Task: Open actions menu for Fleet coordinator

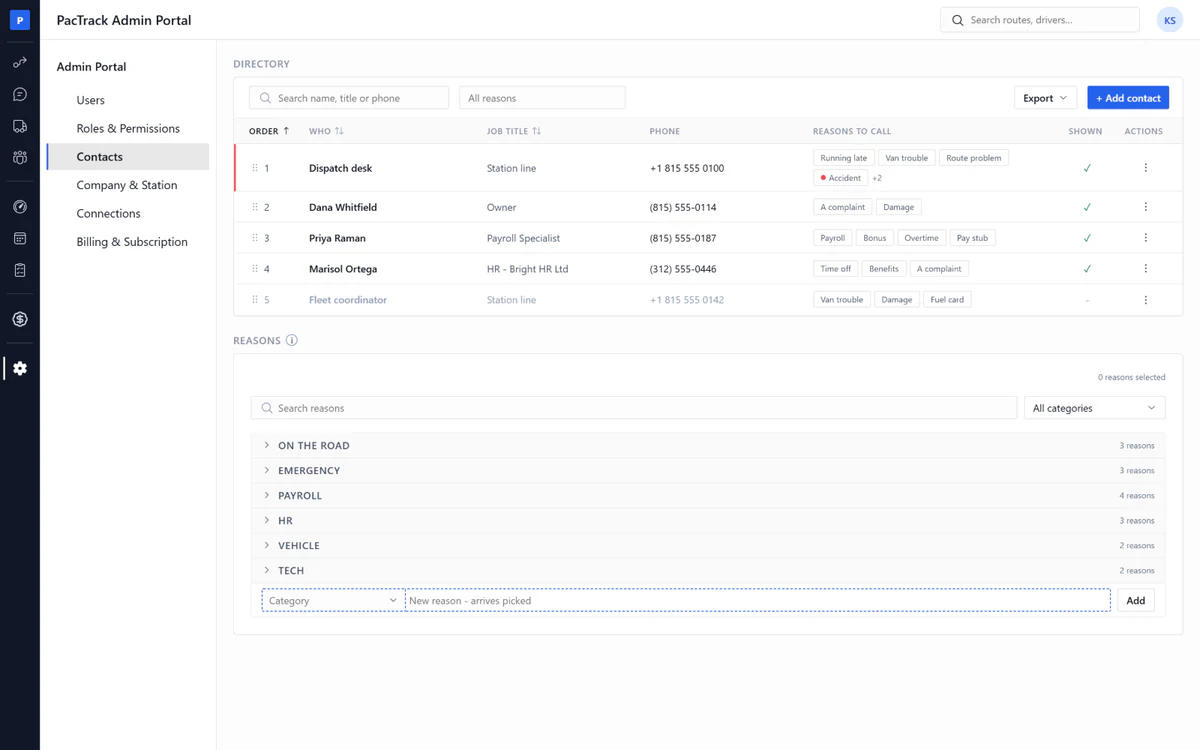Action: point(1145,300)
